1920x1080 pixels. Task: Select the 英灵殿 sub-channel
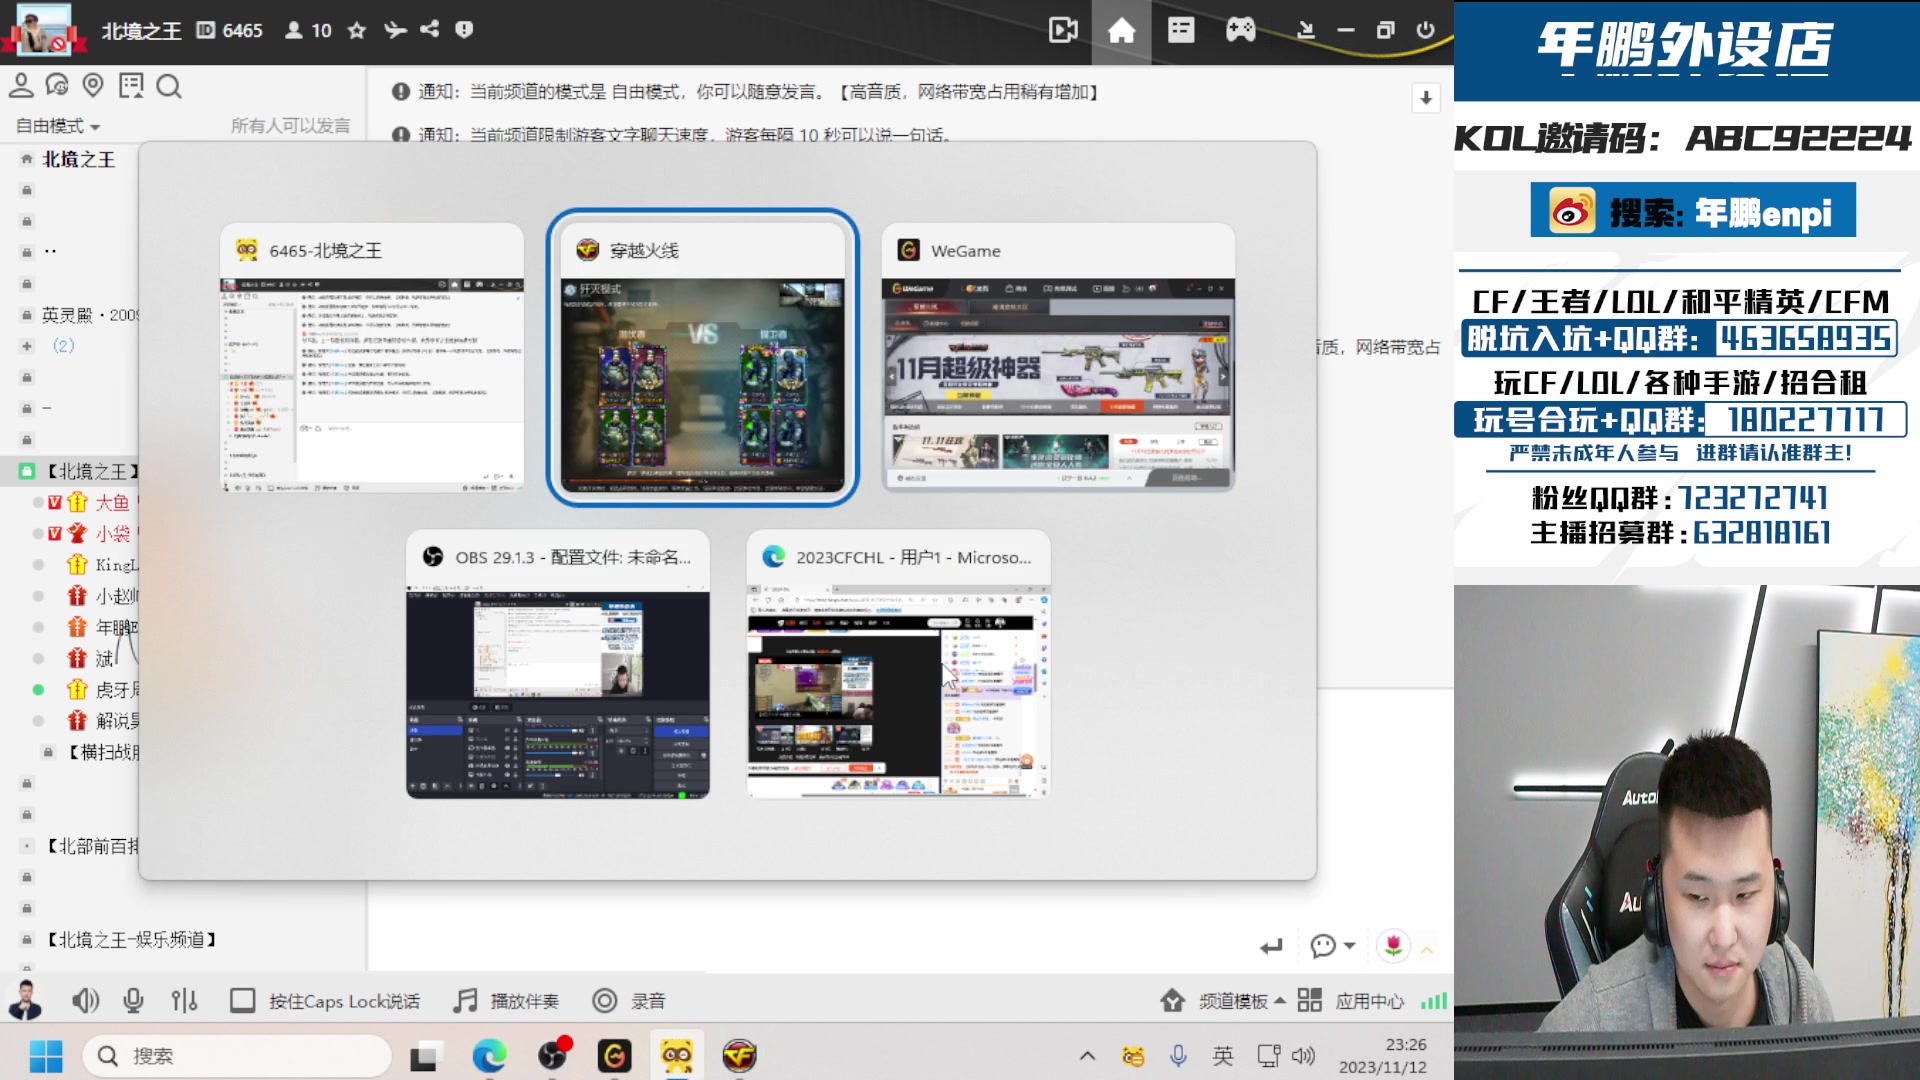89,315
